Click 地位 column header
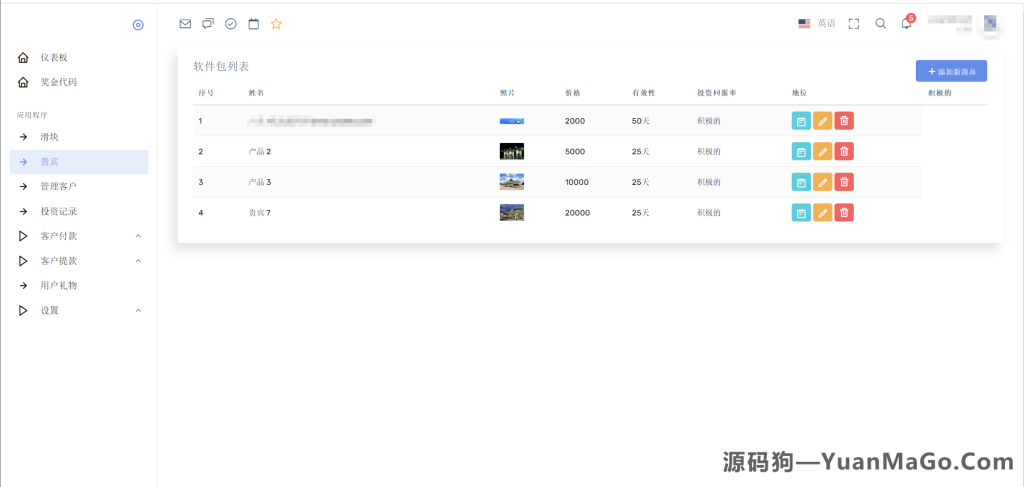This screenshot has width=1024, height=487. pos(799,93)
